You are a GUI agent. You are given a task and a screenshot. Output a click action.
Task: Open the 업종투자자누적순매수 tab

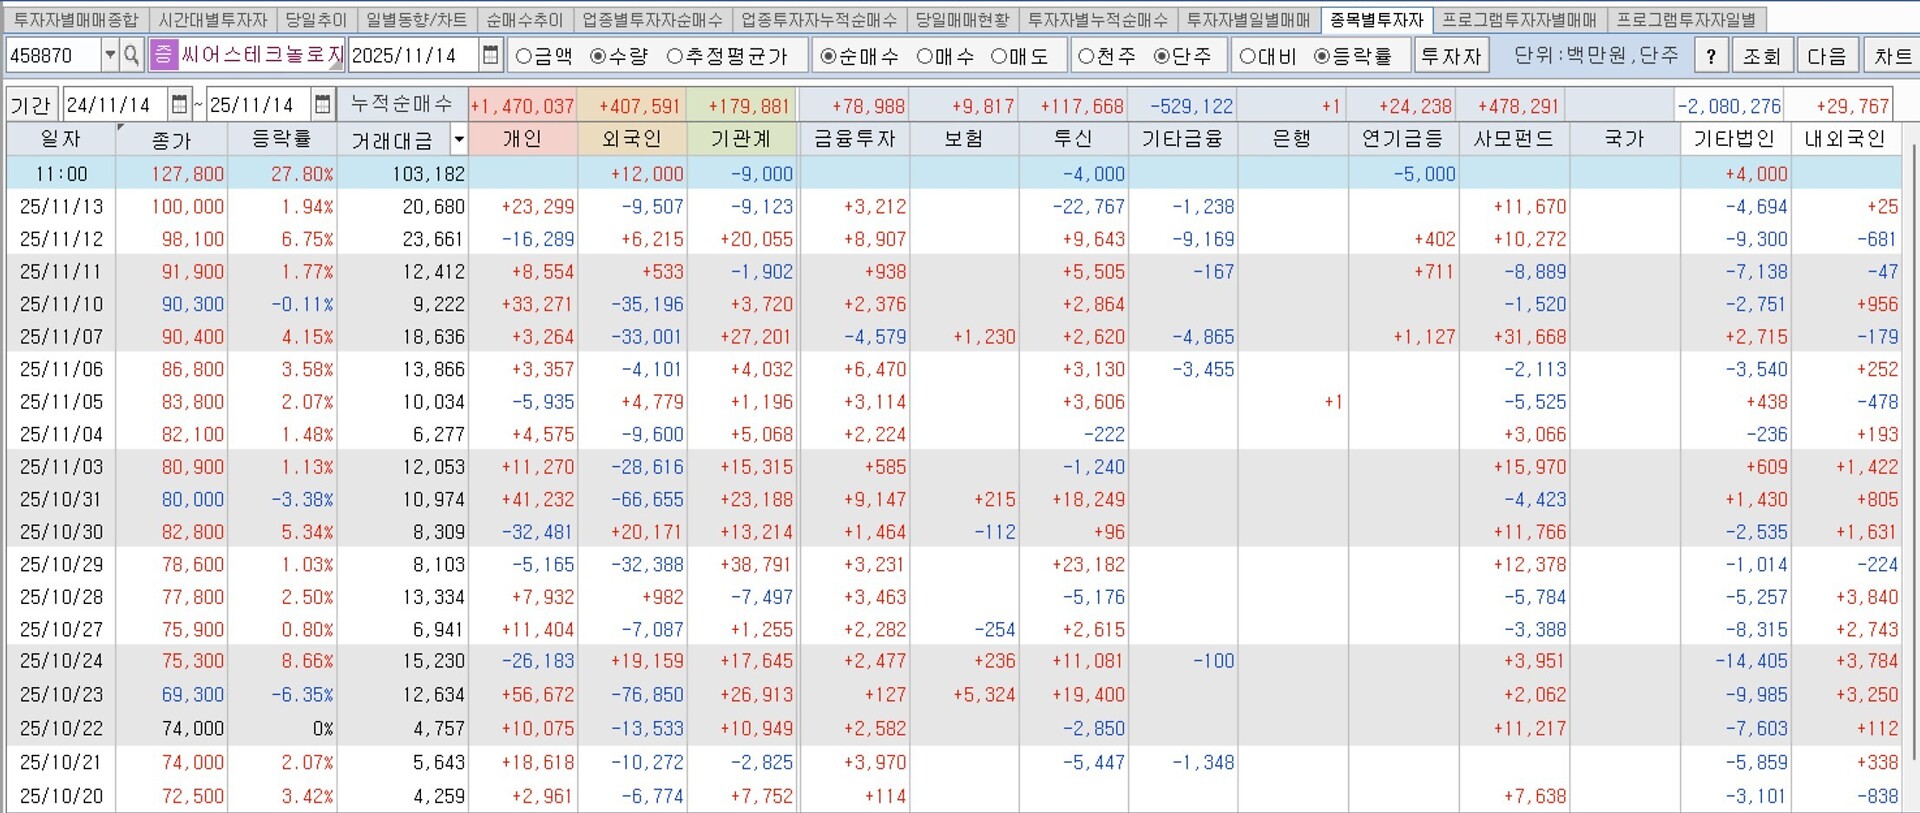819,20
